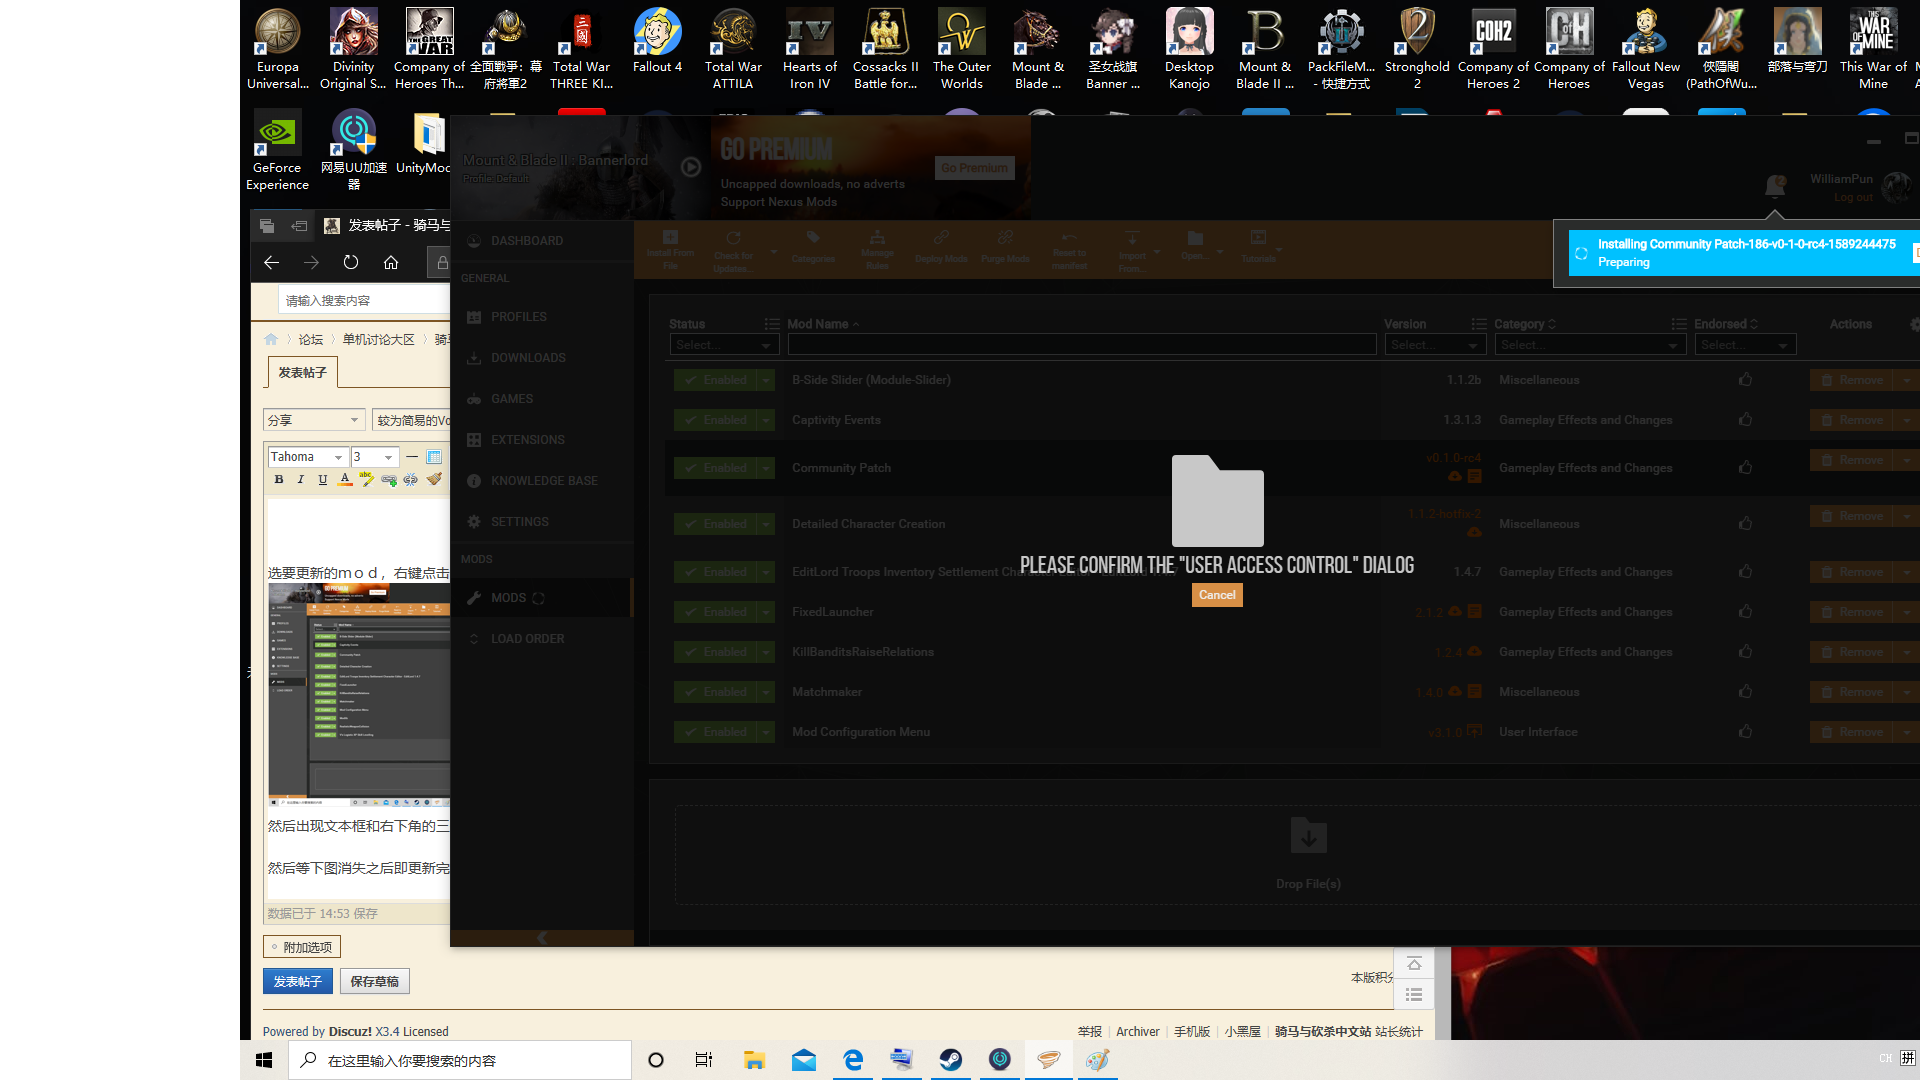The height and width of the screenshot is (1080, 1920).
Task: Open 分享 category dropdown in forum post
Action: click(x=313, y=420)
